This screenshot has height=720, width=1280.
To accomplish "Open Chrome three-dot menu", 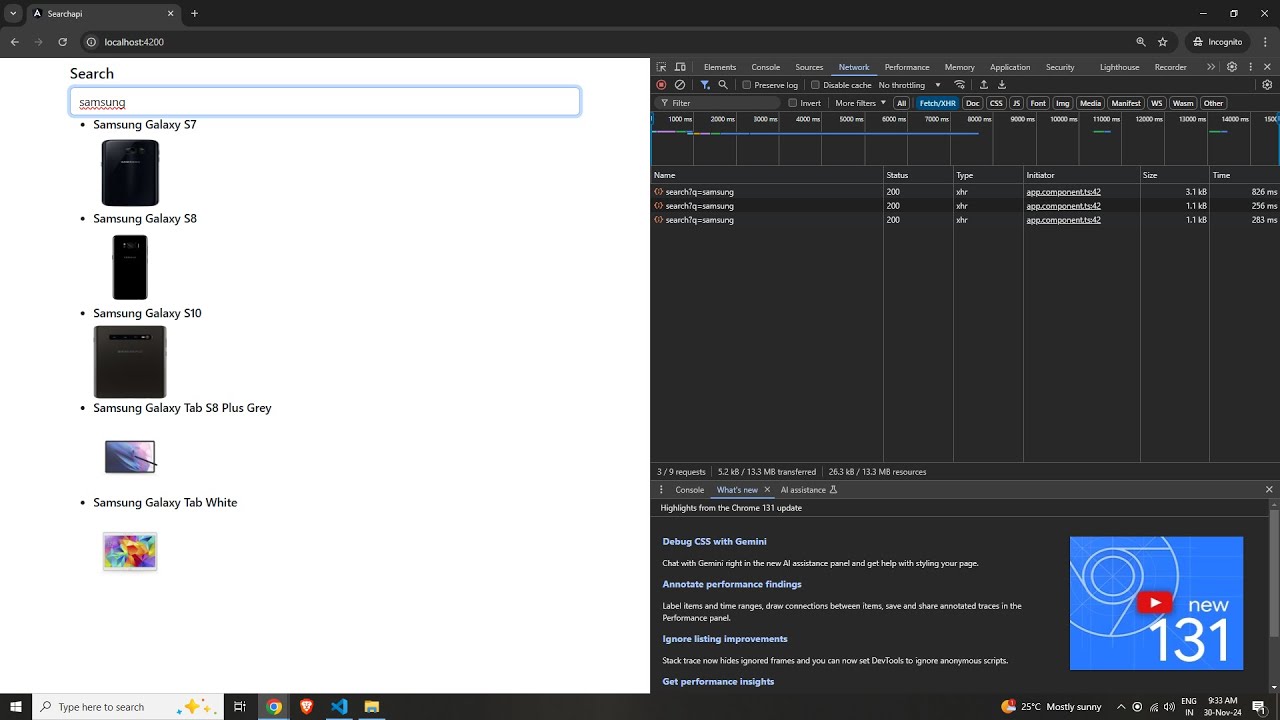I will [x=1265, y=42].
